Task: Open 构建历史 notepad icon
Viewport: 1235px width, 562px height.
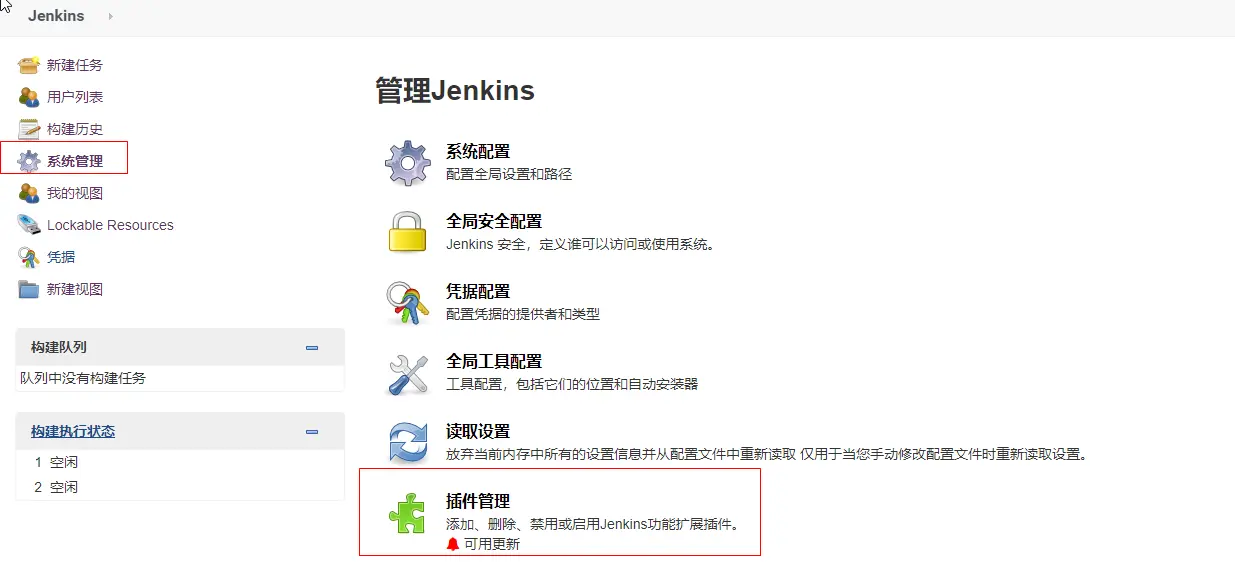Action: pyautogui.click(x=29, y=129)
